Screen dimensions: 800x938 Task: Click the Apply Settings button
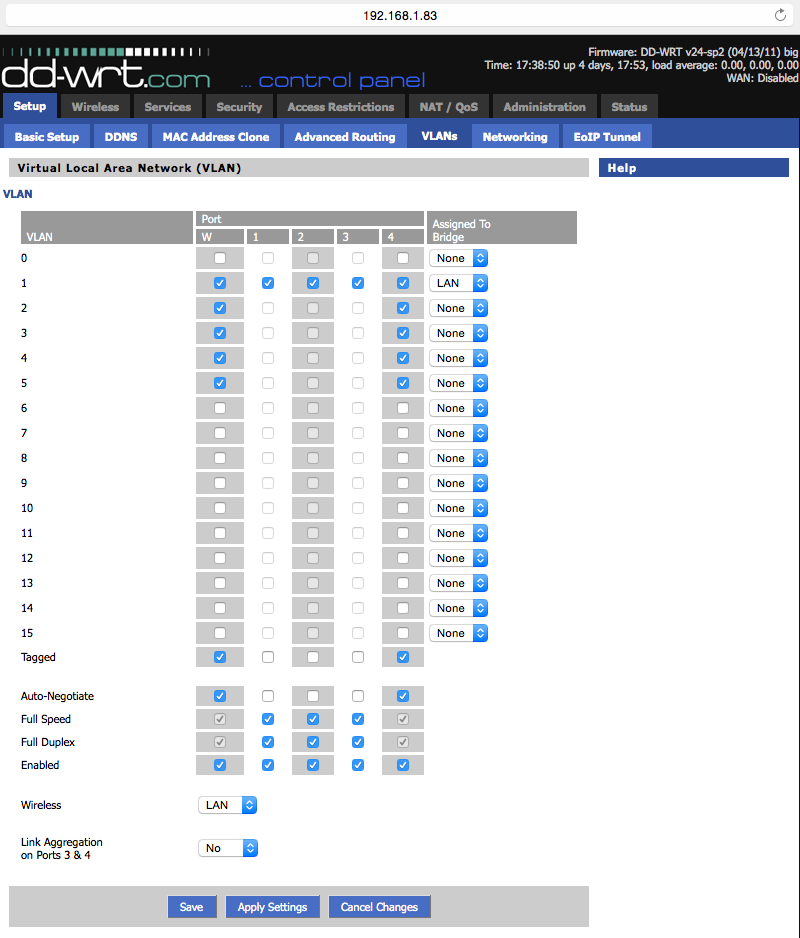click(272, 907)
